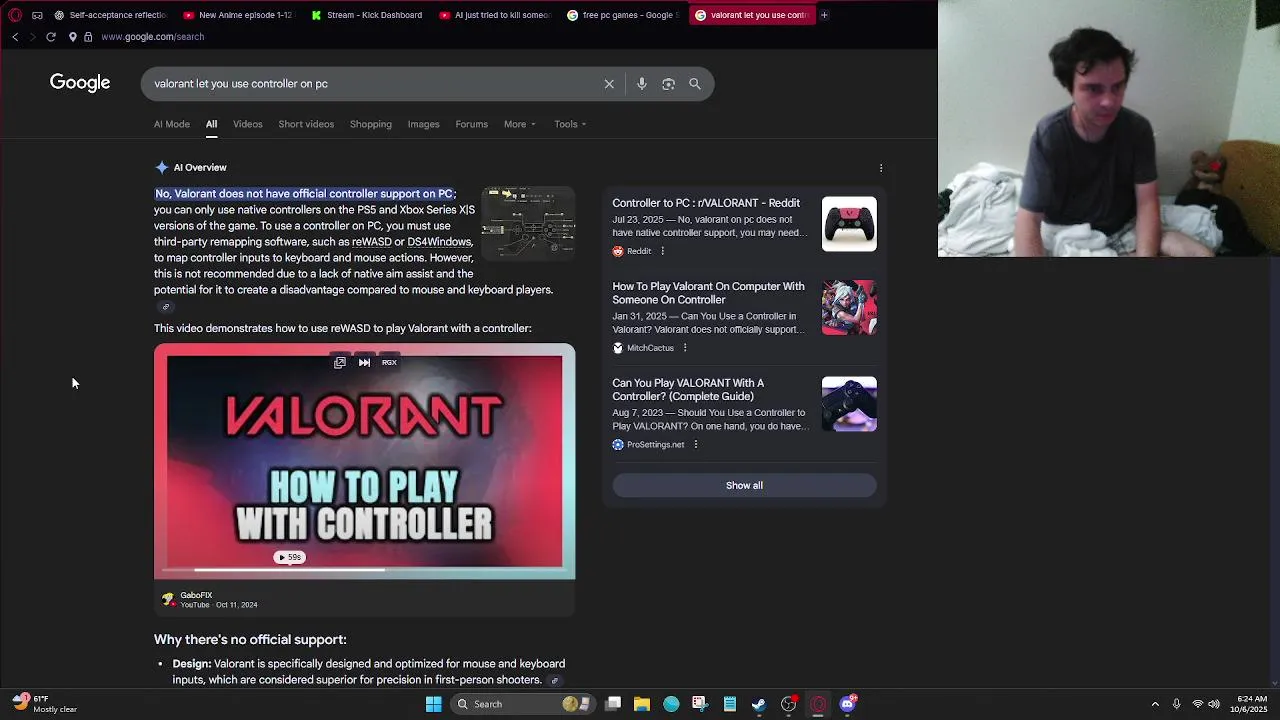Switch to New Anime episode 1-12 tab

click(x=238, y=15)
